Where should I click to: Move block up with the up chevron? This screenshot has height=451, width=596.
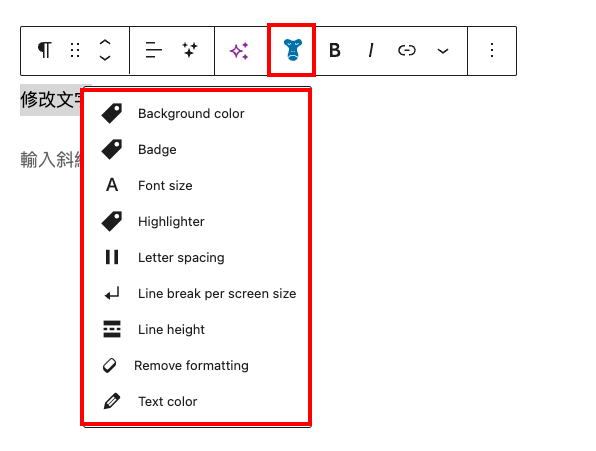coord(105,42)
